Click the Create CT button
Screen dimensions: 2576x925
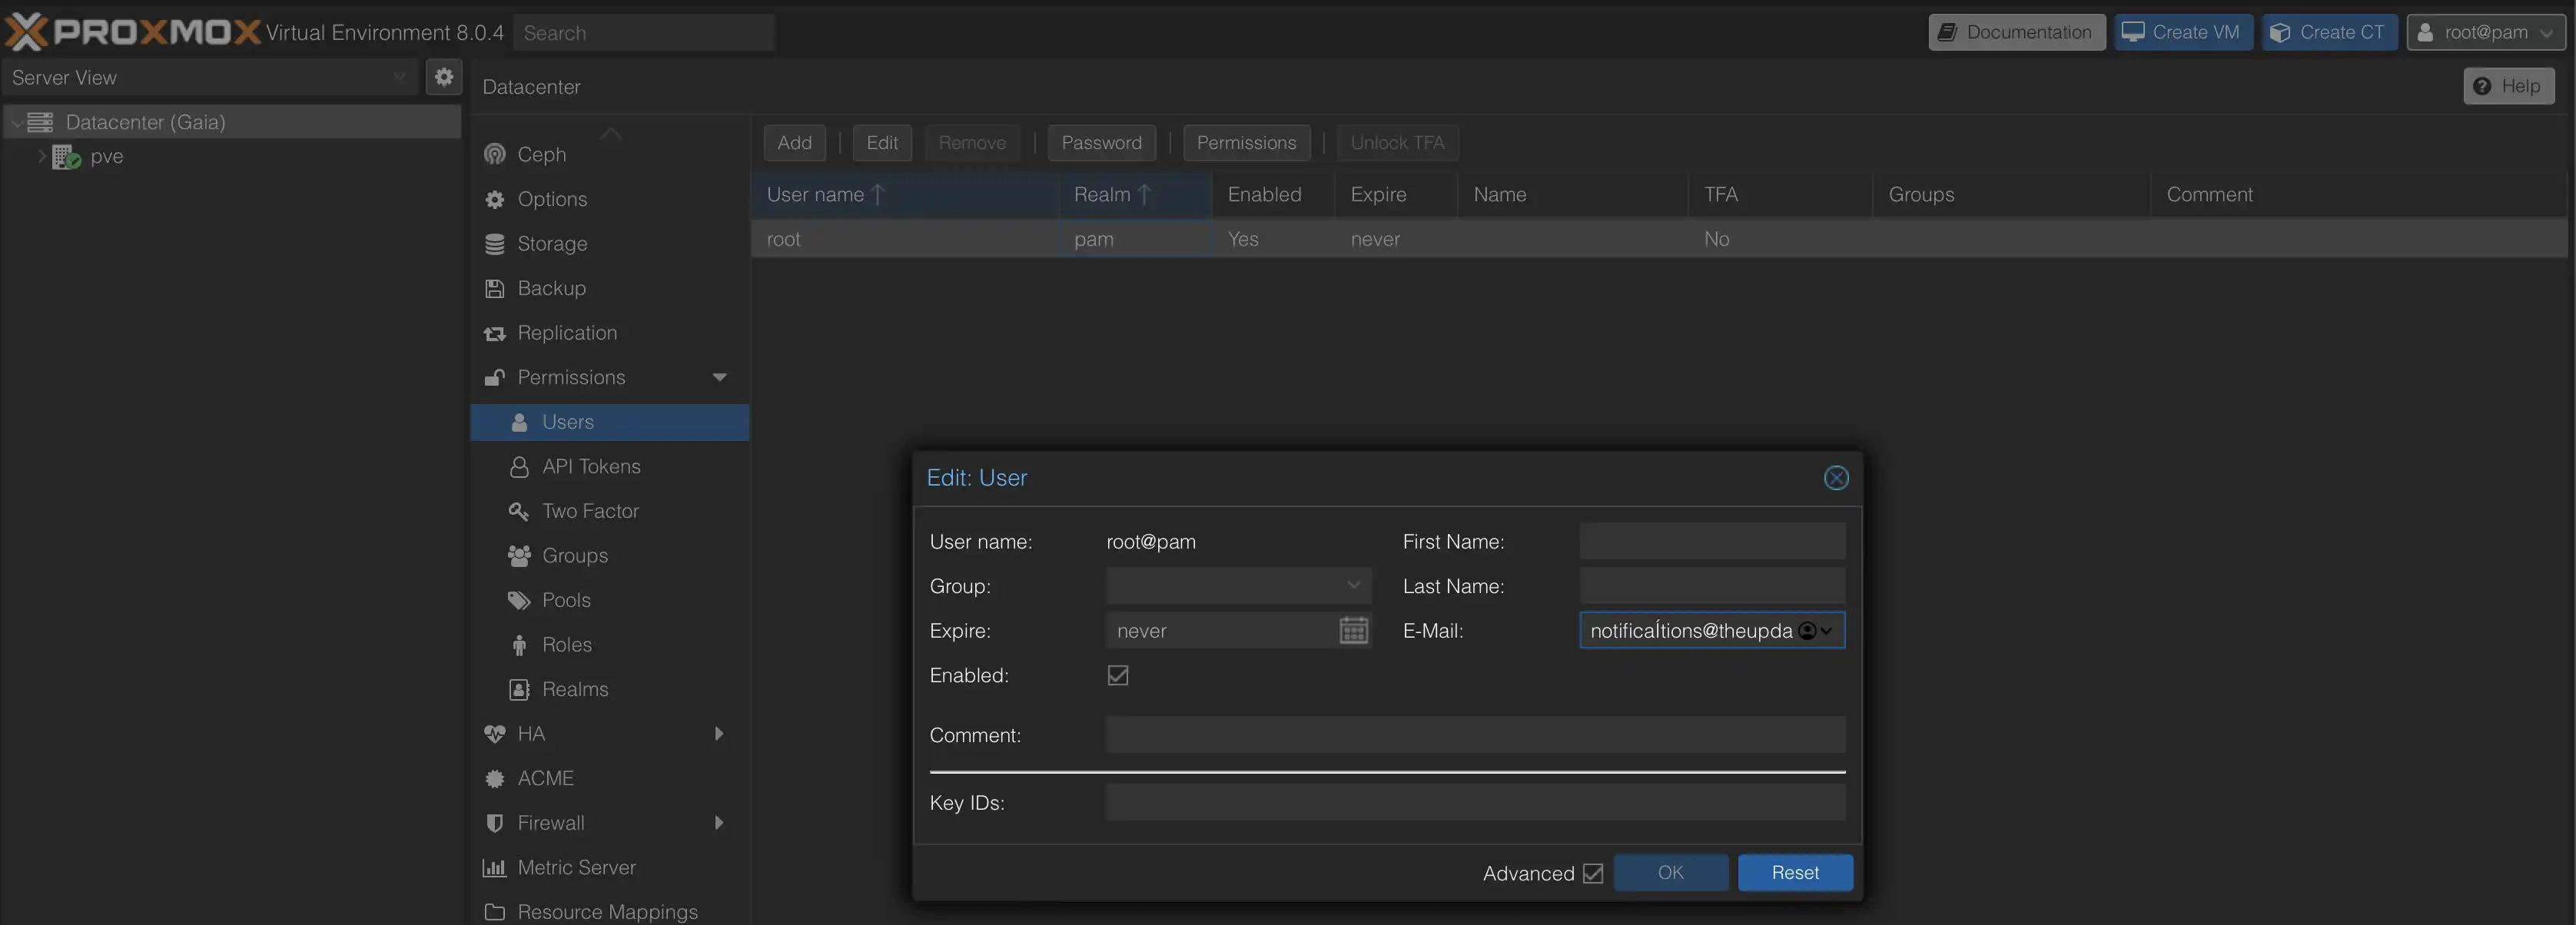click(2329, 32)
